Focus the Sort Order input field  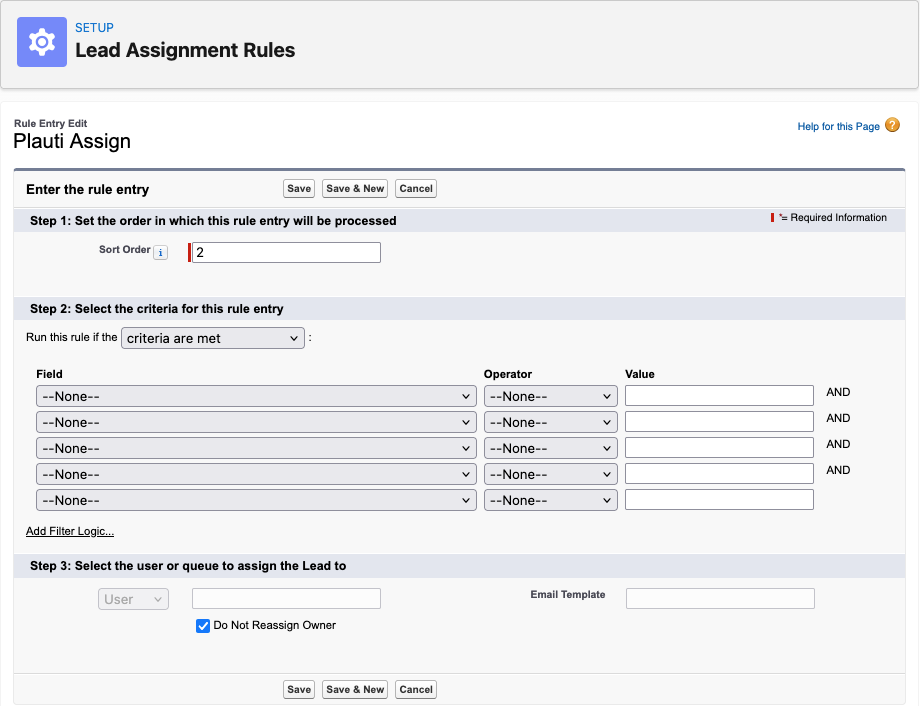coord(286,252)
